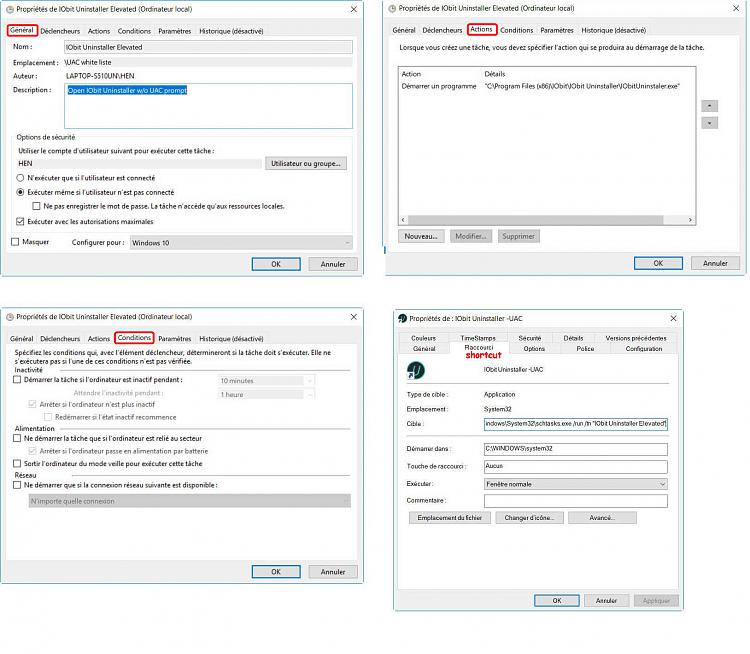Check Ne démarrer que si la connexion réseau disponible
750x654 pixels.
tap(17, 485)
